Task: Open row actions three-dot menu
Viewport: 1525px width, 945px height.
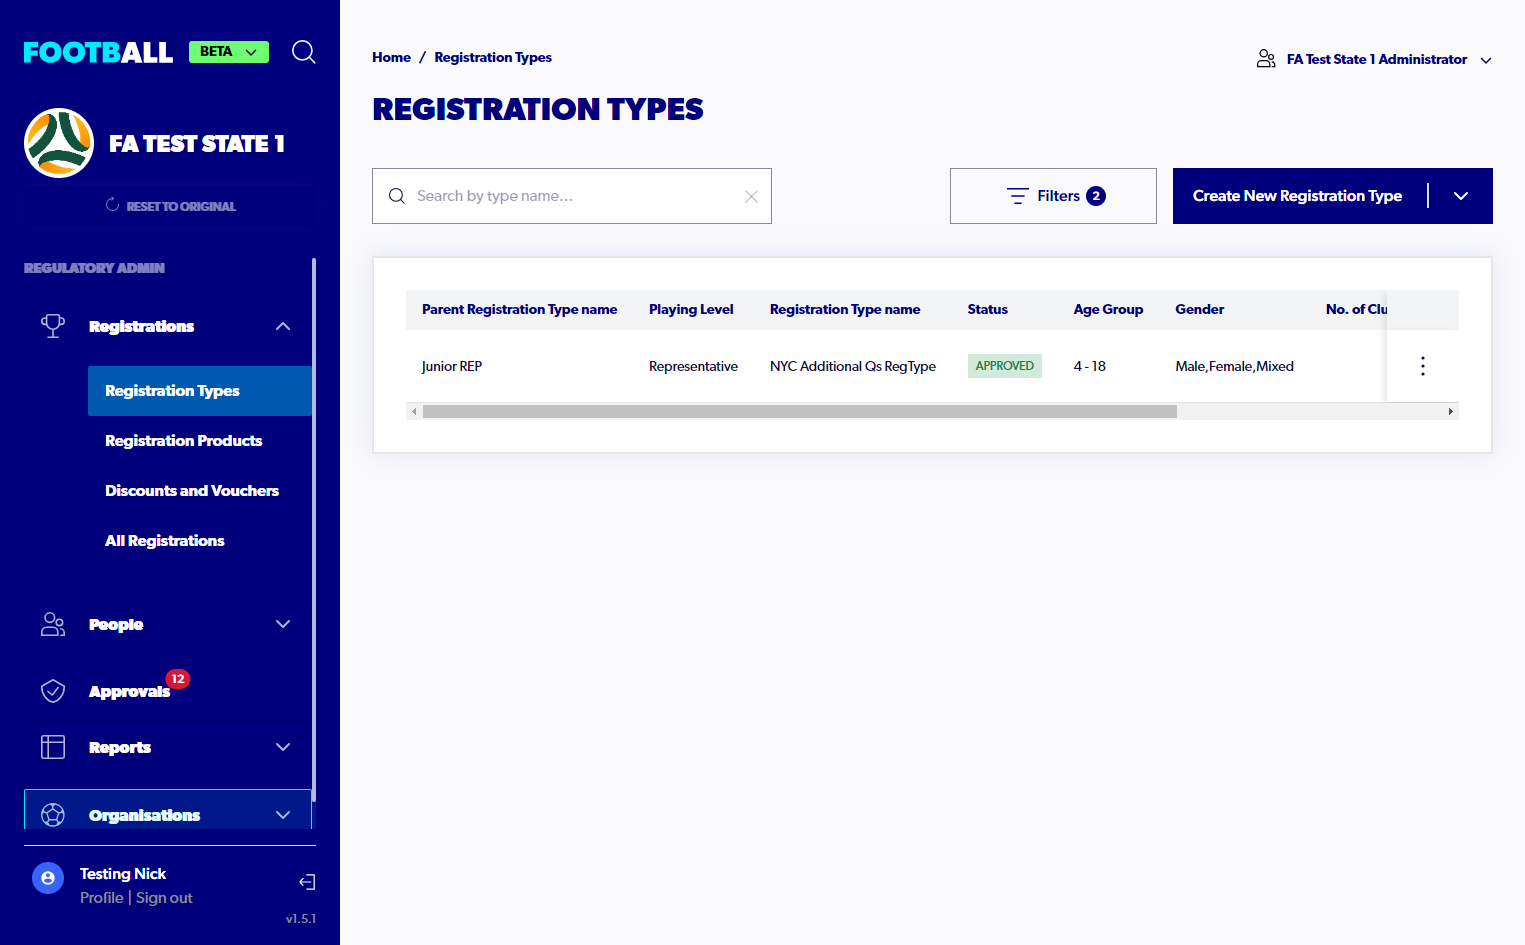Action: tap(1423, 366)
